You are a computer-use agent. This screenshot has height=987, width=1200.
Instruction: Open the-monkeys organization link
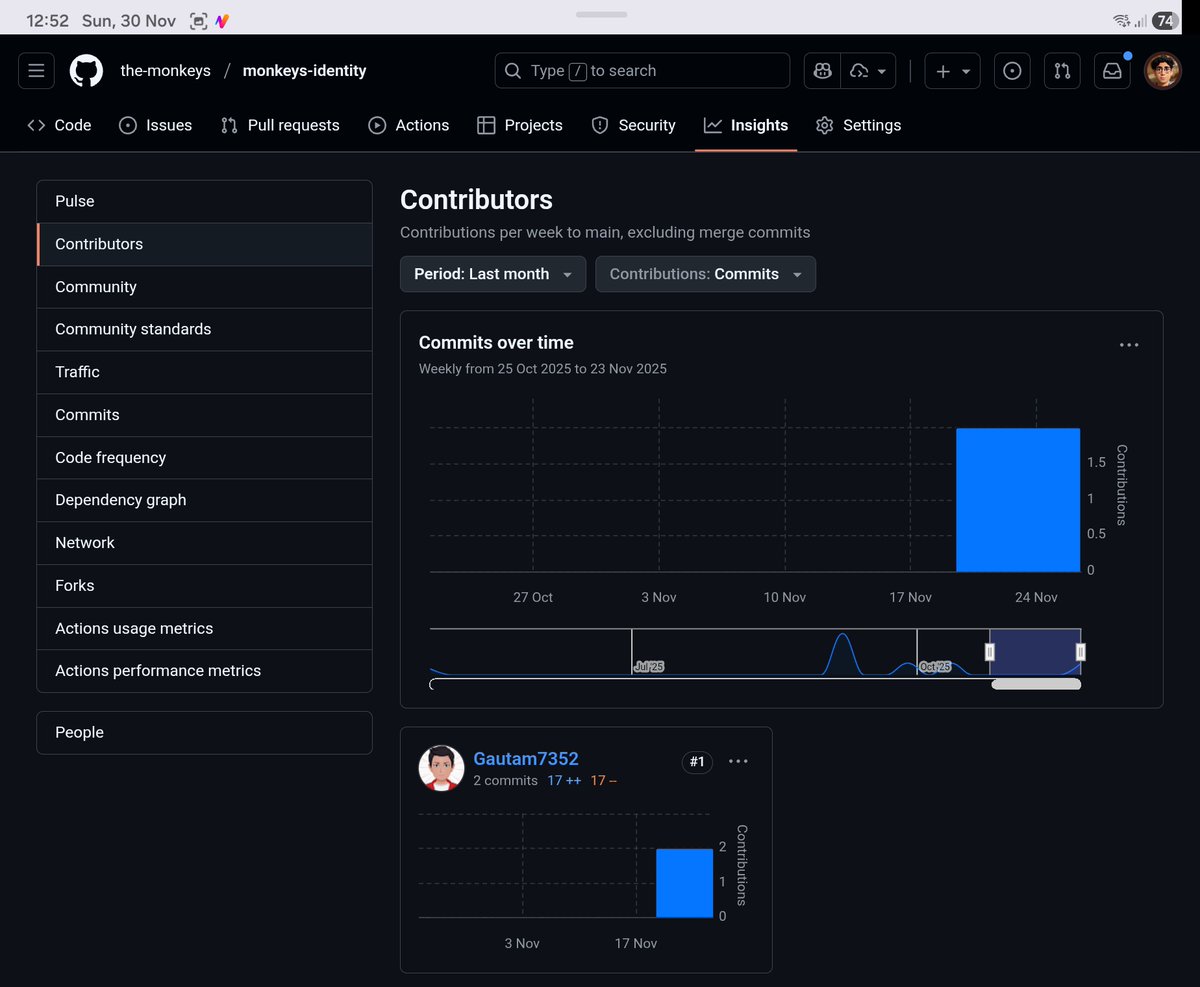[x=166, y=71]
